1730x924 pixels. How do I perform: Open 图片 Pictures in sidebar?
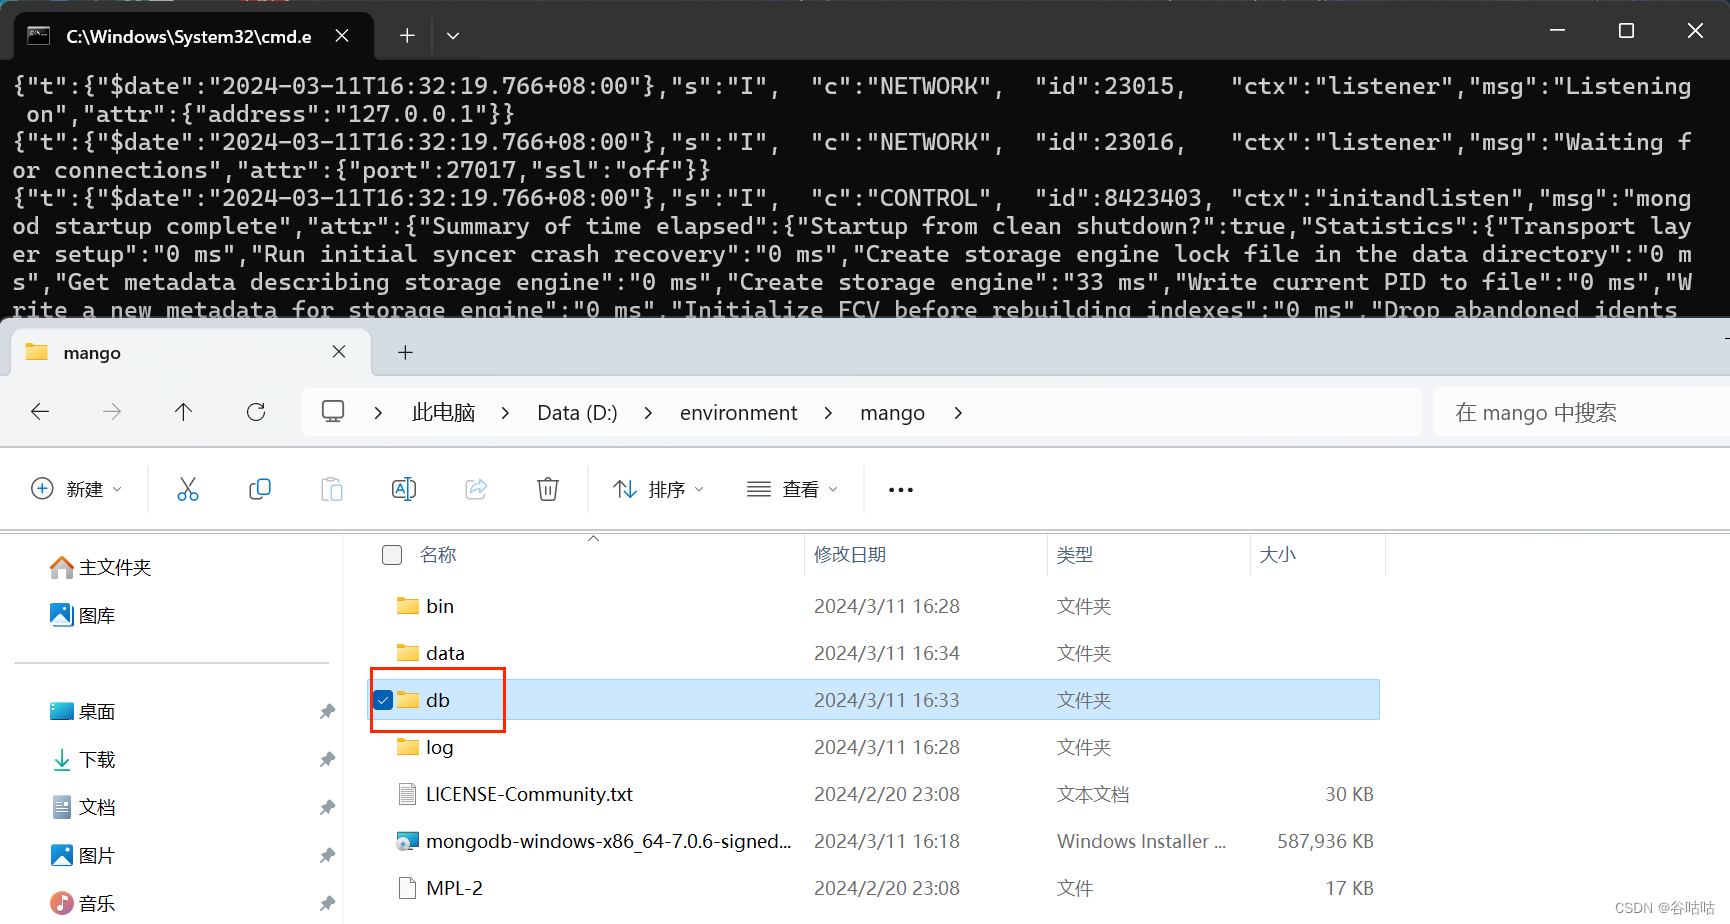click(x=83, y=856)
